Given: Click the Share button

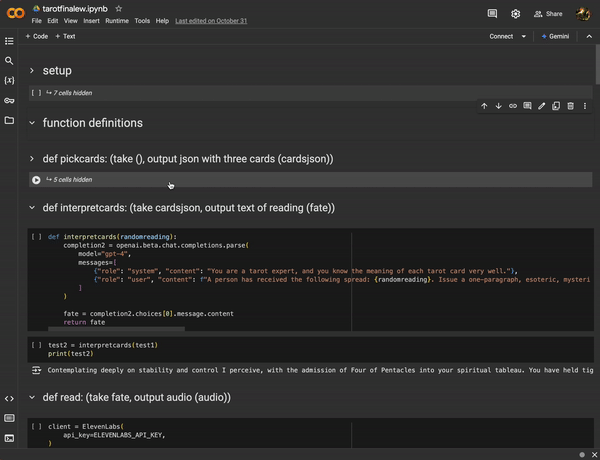Looking at the screenshot, I should coord(548,14).
